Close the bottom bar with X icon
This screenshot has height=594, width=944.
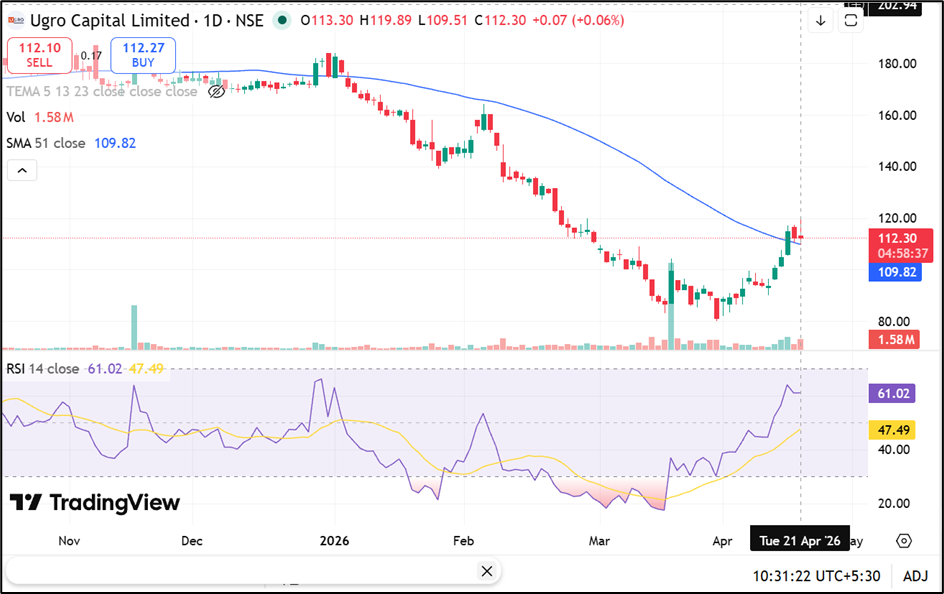click(x=487, y=571)
